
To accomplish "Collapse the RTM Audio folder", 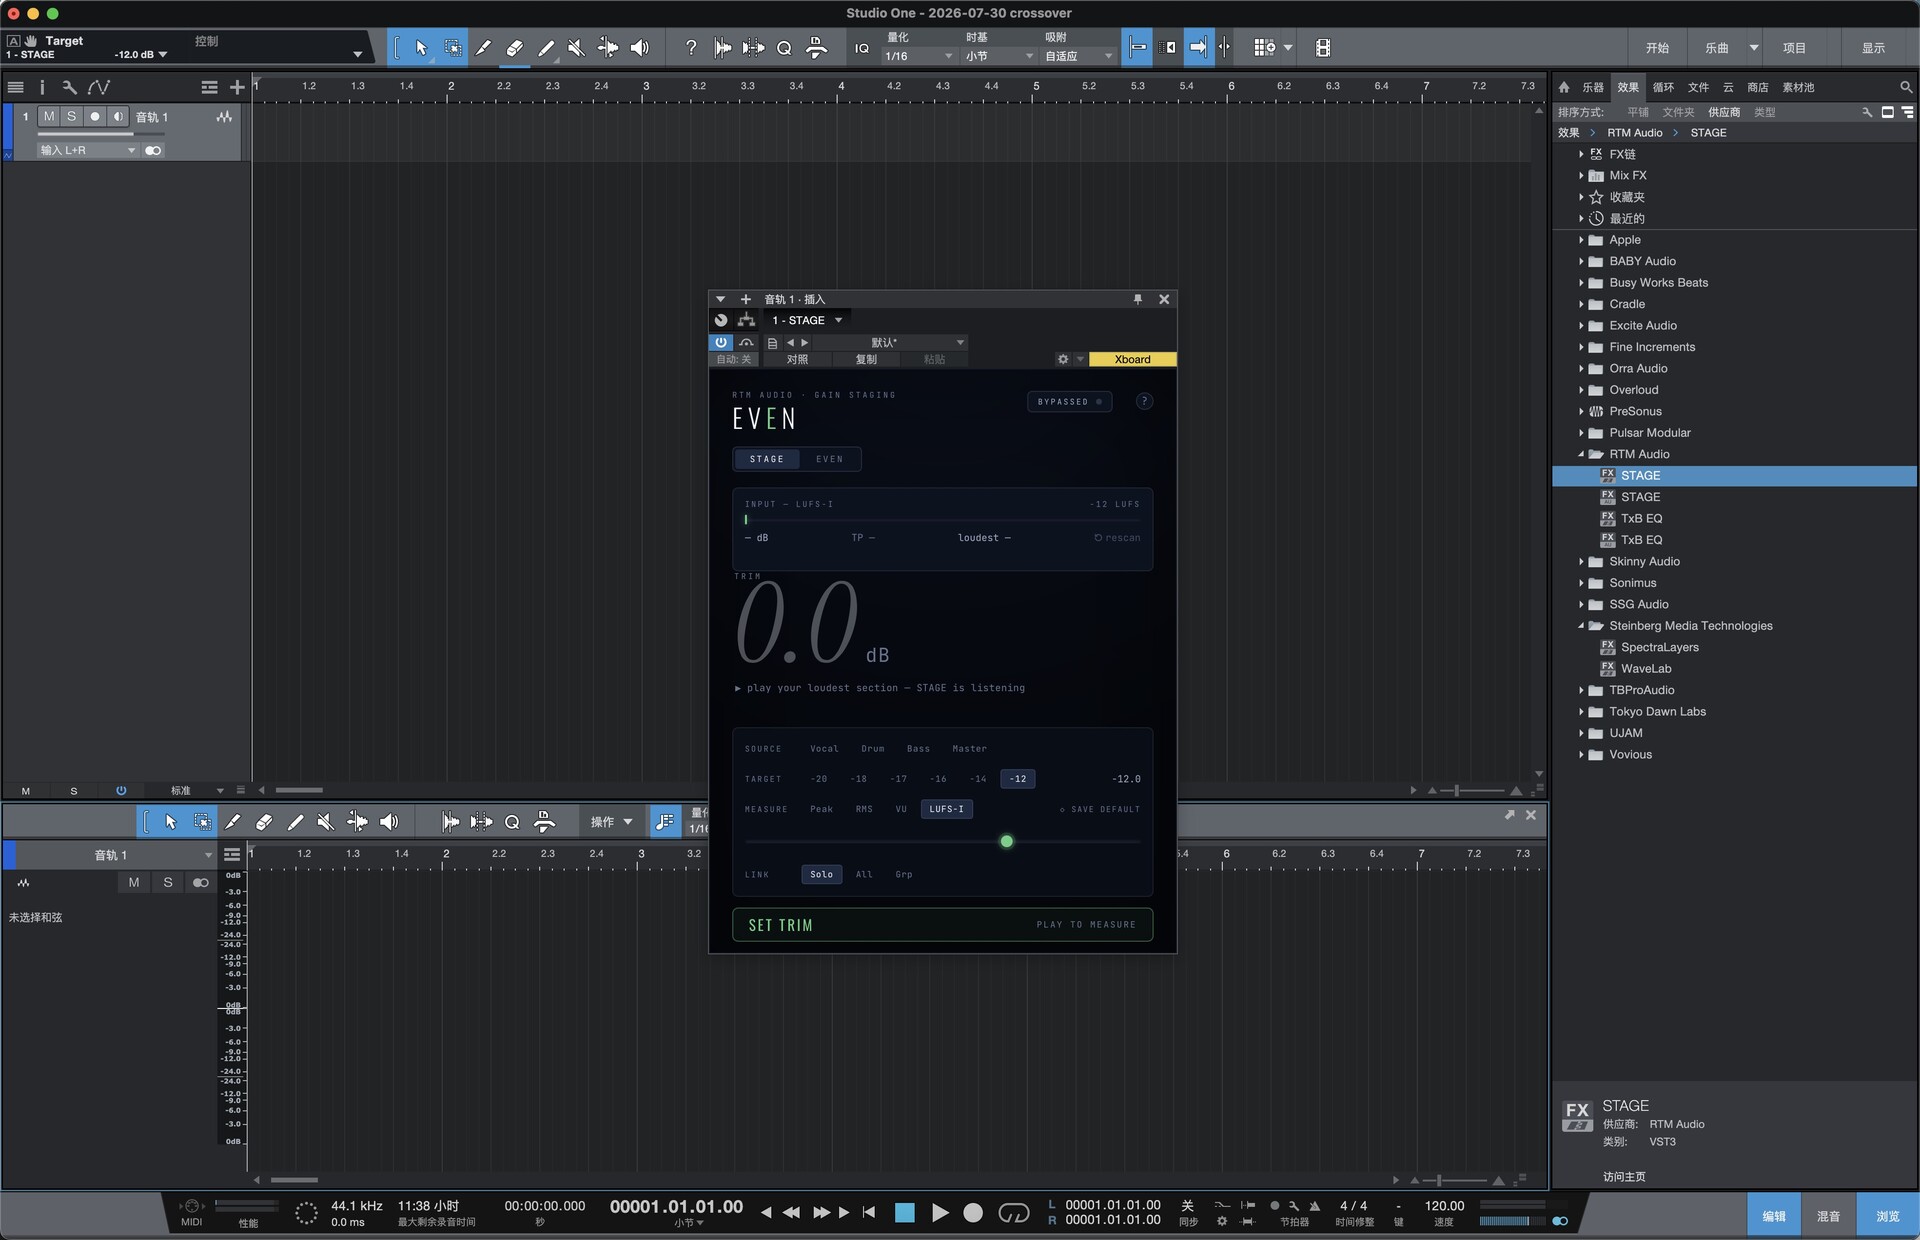I will coord(1581,454).
